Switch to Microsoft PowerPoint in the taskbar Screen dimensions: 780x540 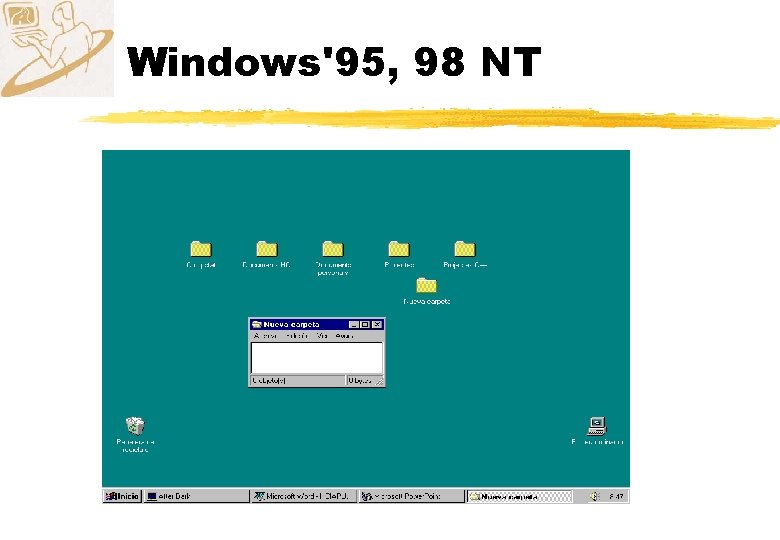pyautogui.click(x=411, y=496)
